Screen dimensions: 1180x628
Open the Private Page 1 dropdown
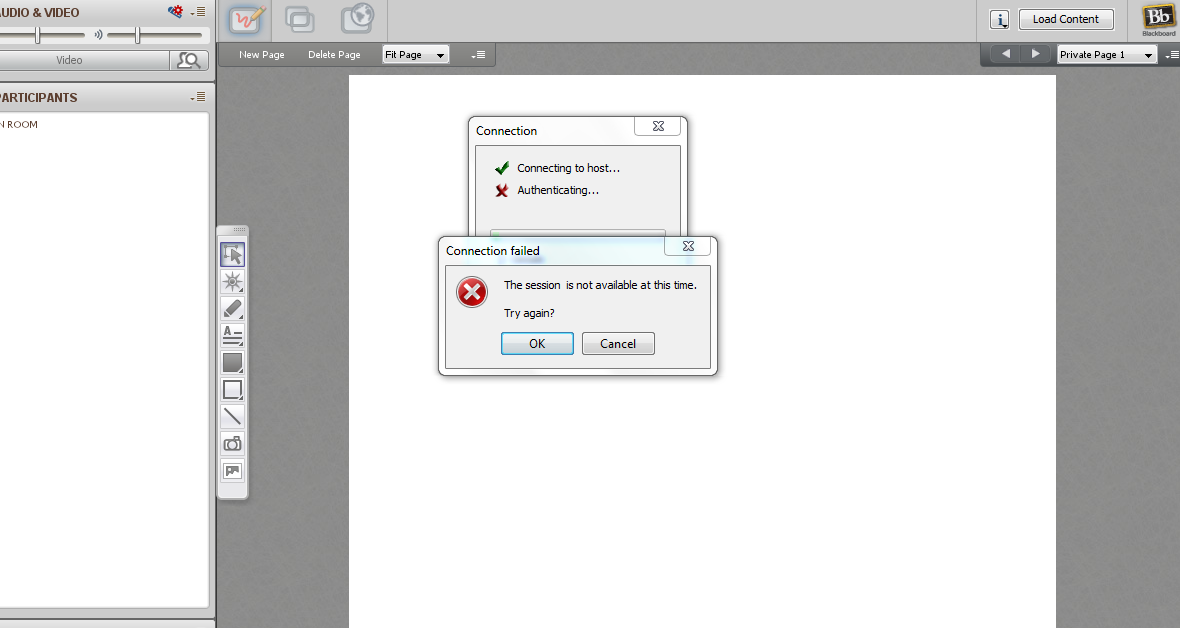[x=1106, y=54]
